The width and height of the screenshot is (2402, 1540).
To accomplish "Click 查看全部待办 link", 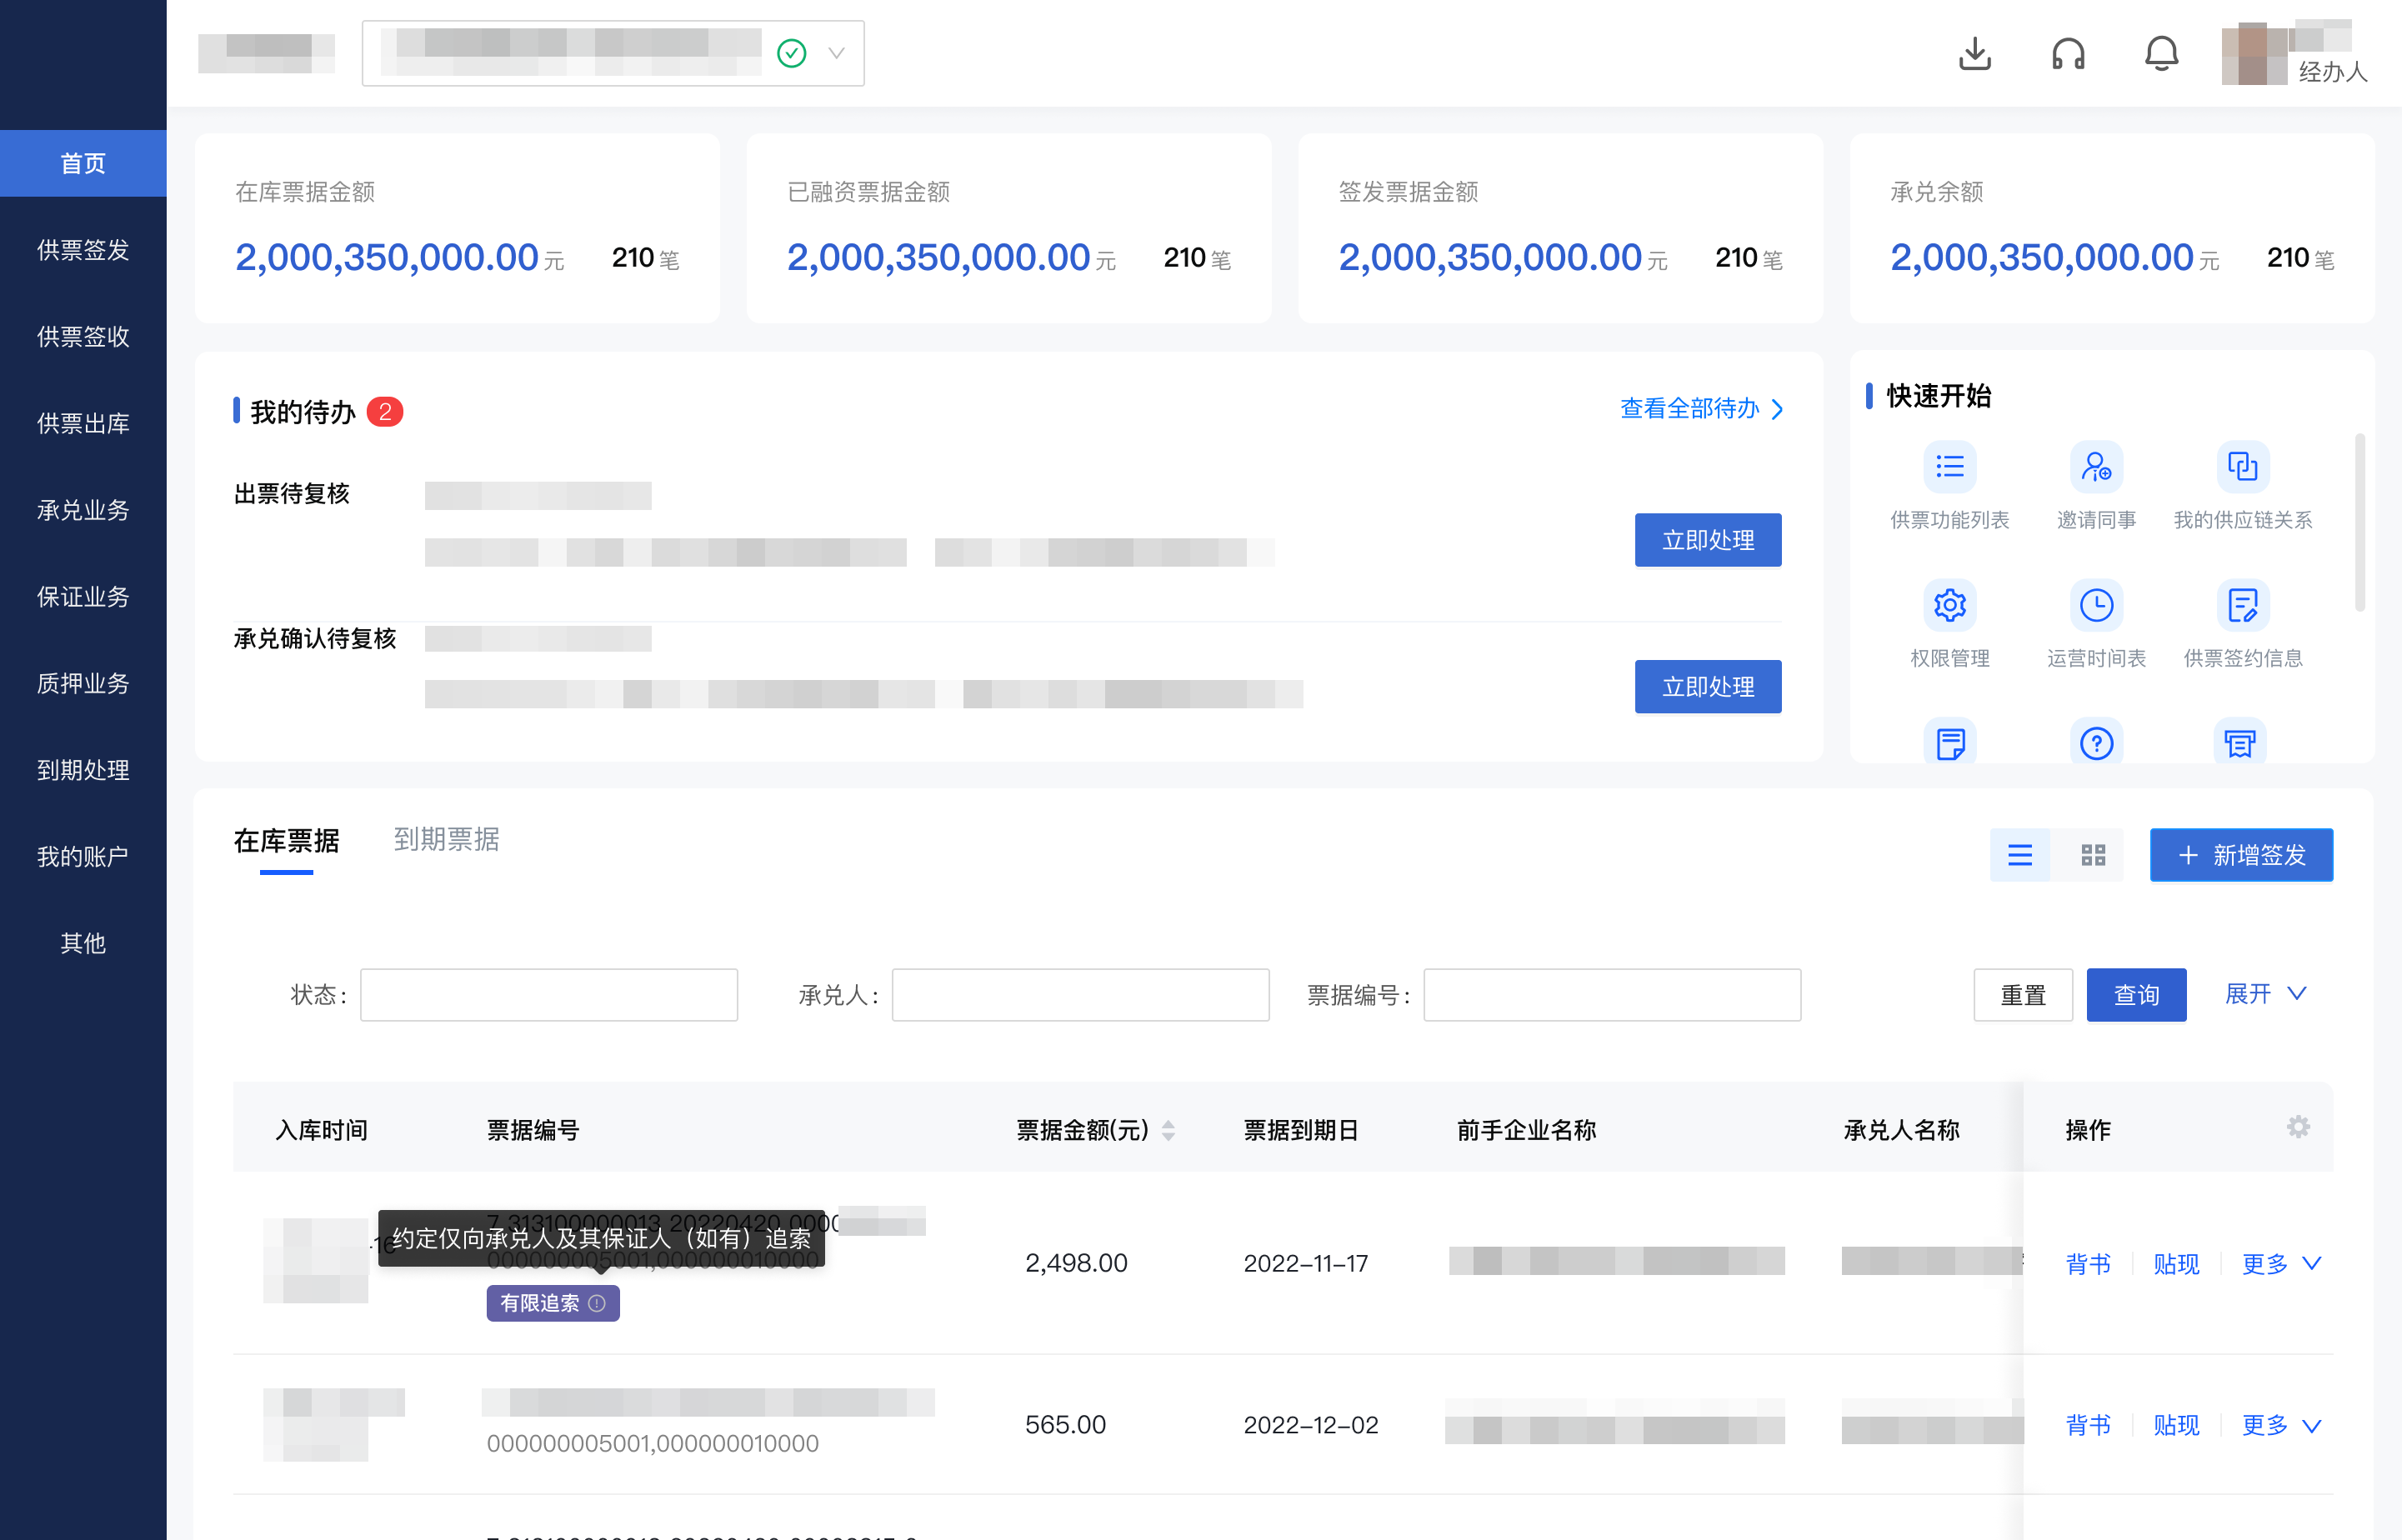I will coord(1701,409).
